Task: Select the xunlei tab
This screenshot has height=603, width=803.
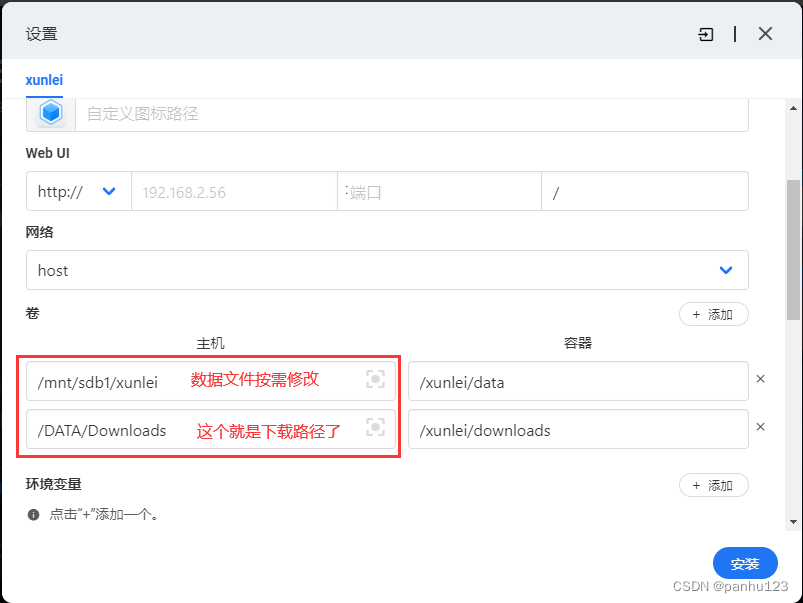Action: point(44,80)
